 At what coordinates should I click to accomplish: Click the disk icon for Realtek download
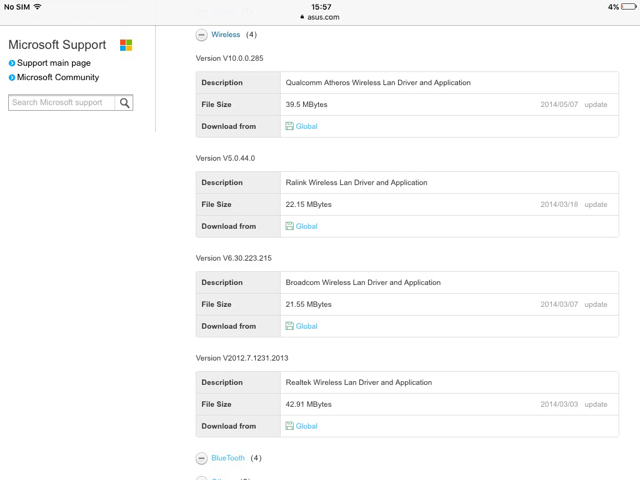(289, 426)
